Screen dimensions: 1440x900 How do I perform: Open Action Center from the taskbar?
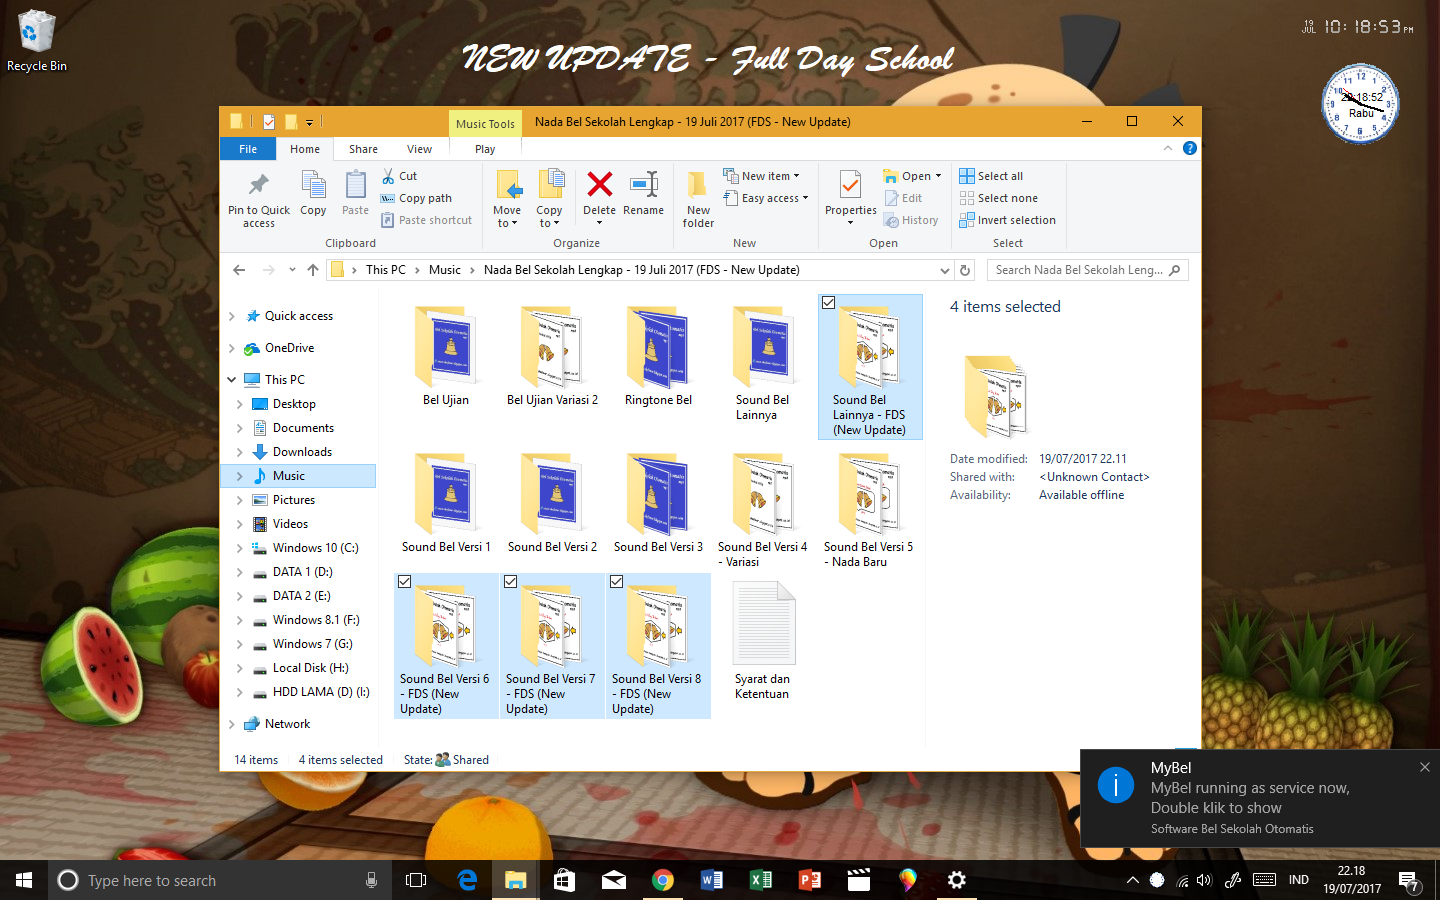point(1409,880)
